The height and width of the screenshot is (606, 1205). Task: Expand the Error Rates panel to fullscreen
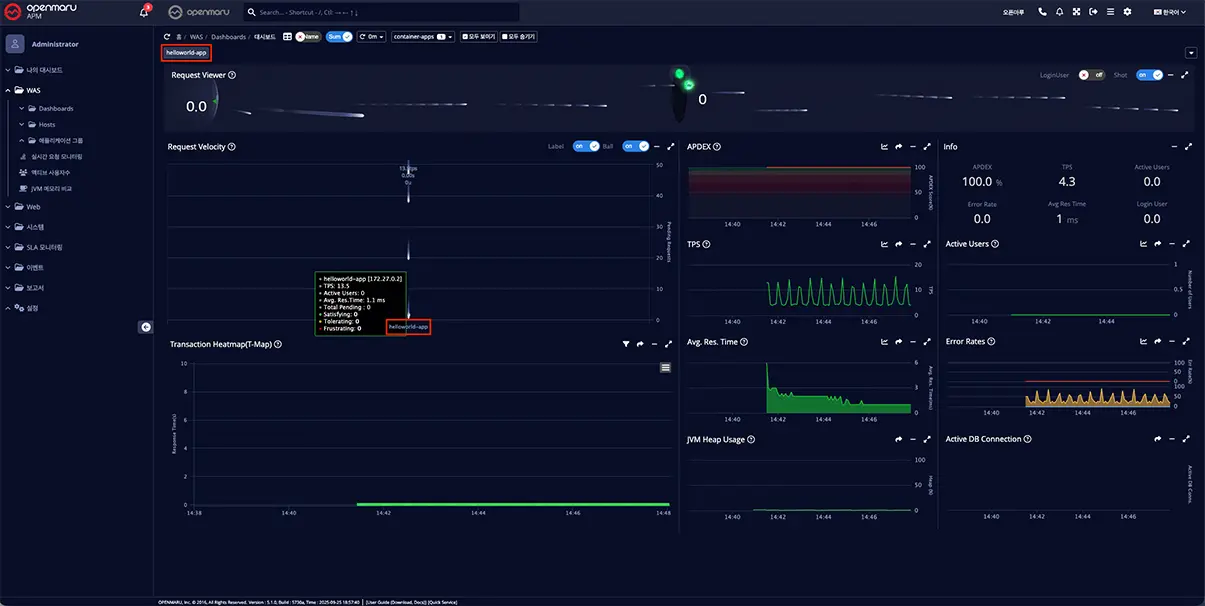point(1186,341)
